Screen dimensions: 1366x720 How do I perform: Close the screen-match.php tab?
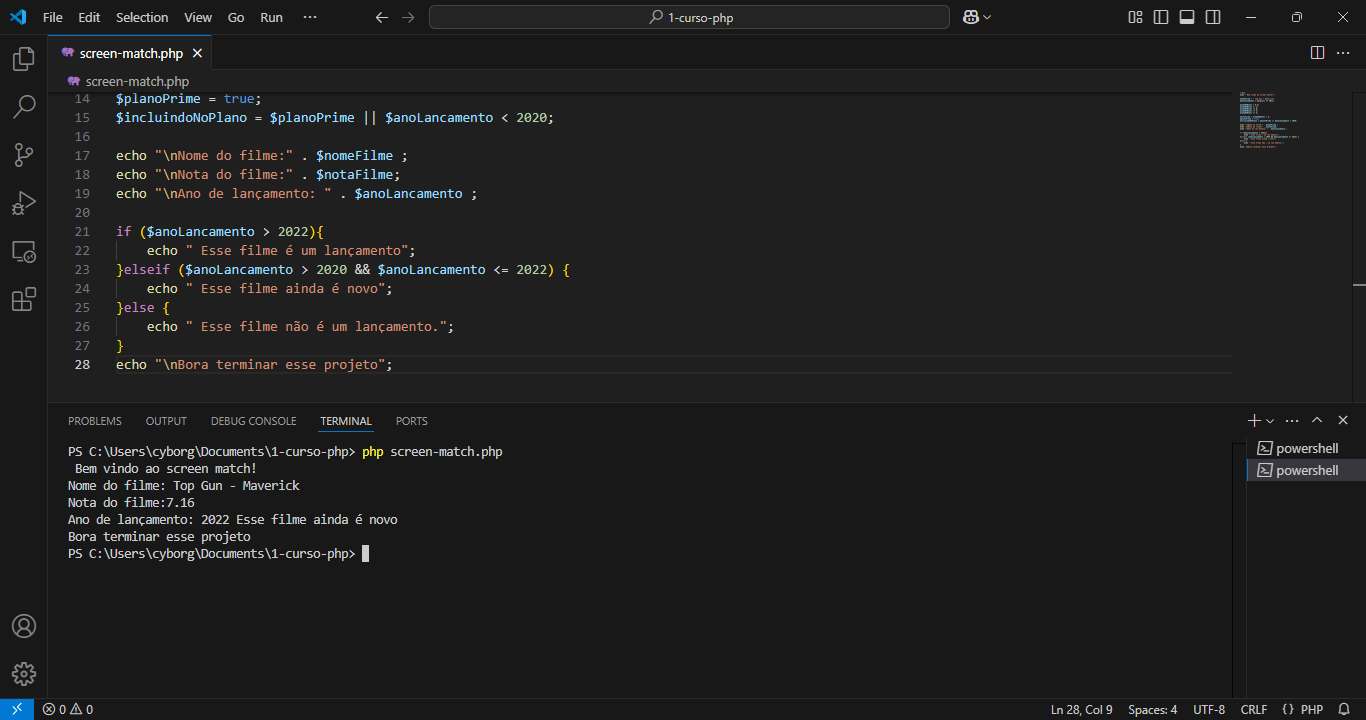coord(197,53)
